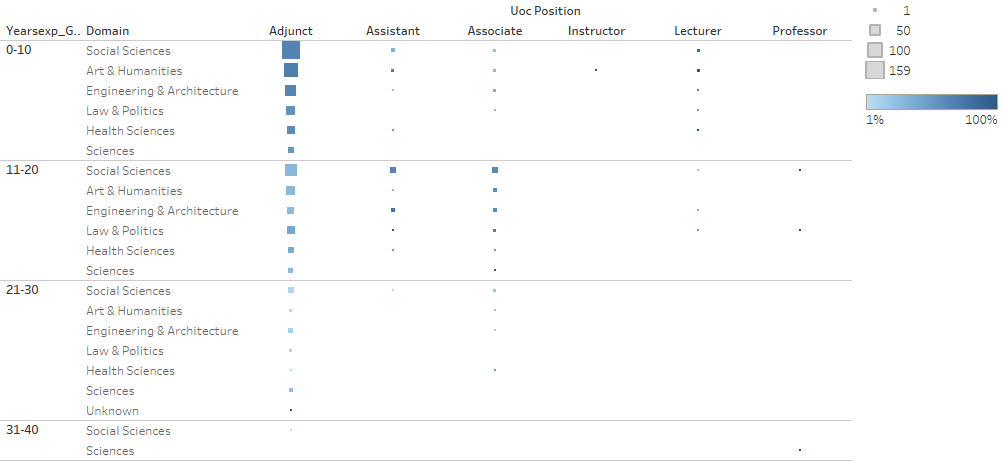Click the Domain field header
The height and width of the screenshot is (461, 1002).
(x=107, y=31)
